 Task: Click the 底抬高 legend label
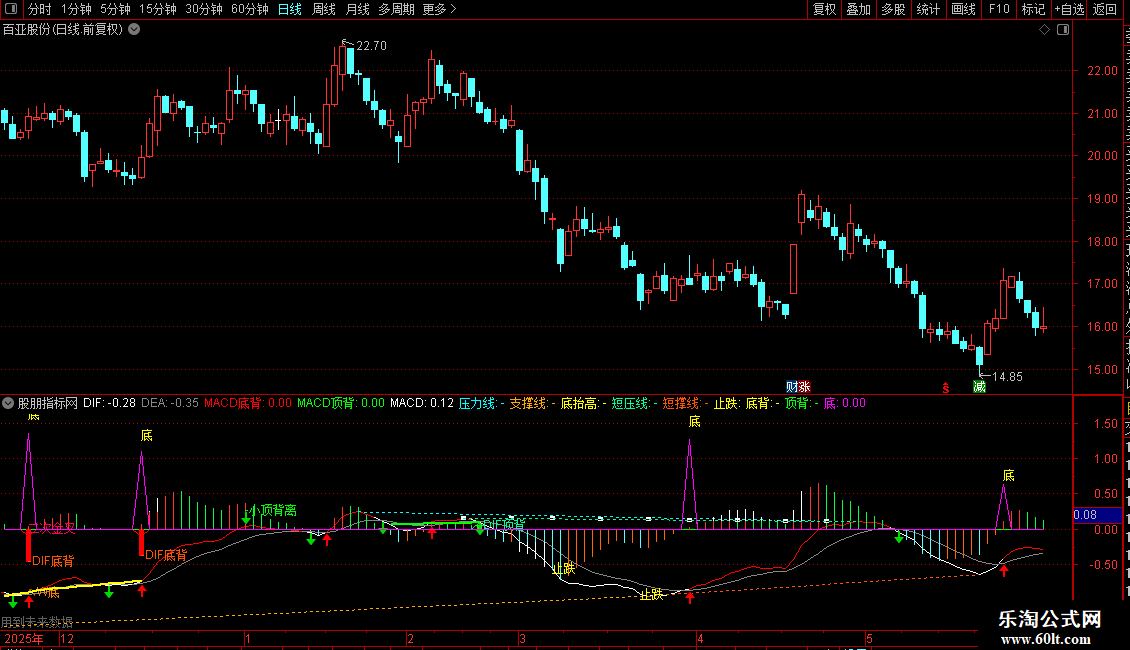(x=582, y=403)
